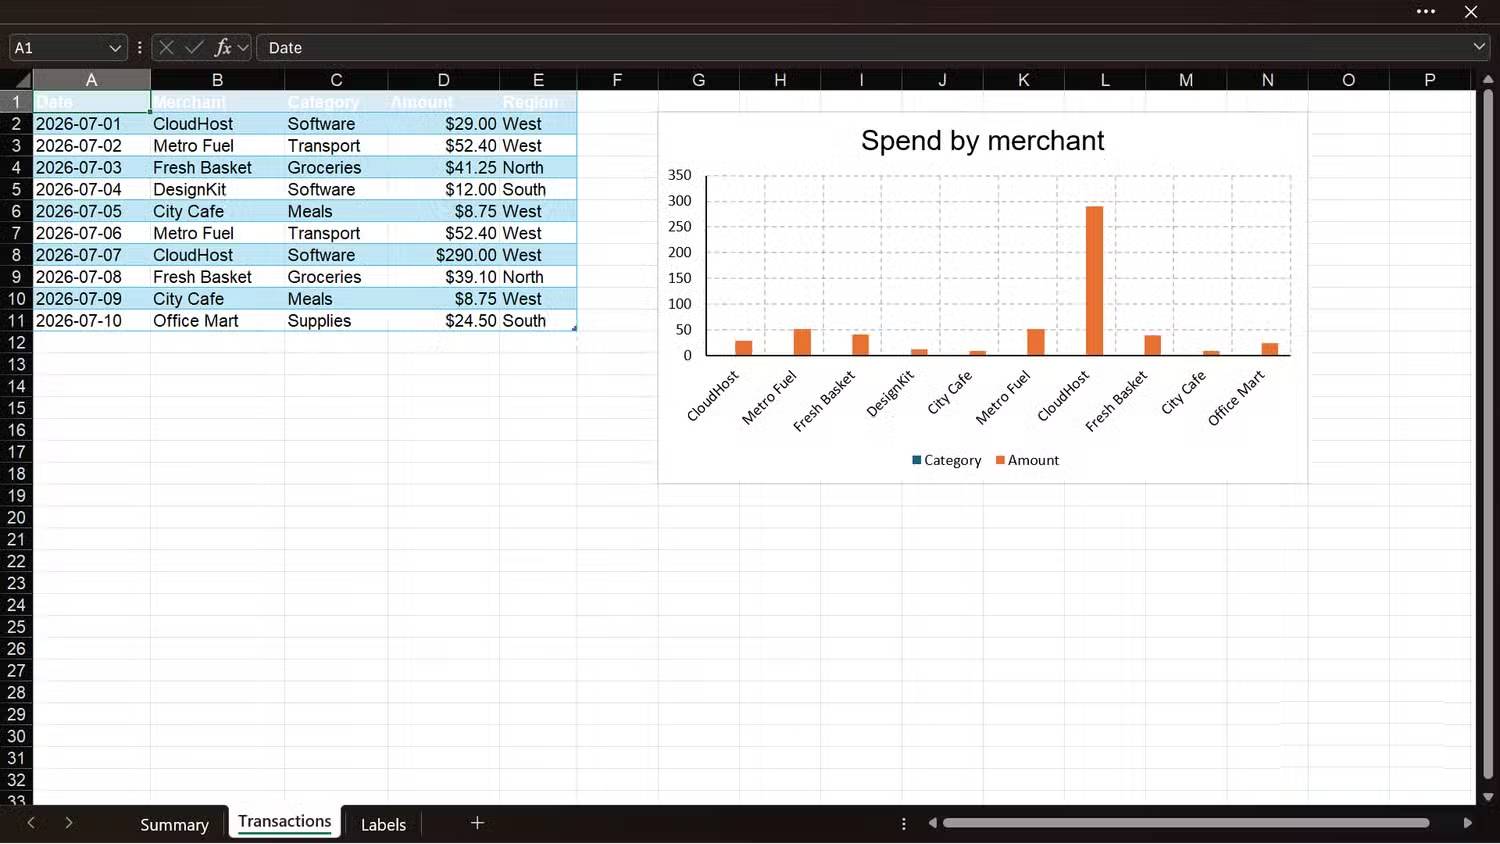The image size is (1500, 844).
Task: Expand the formula bar chevron
Action: [1479, 47]
